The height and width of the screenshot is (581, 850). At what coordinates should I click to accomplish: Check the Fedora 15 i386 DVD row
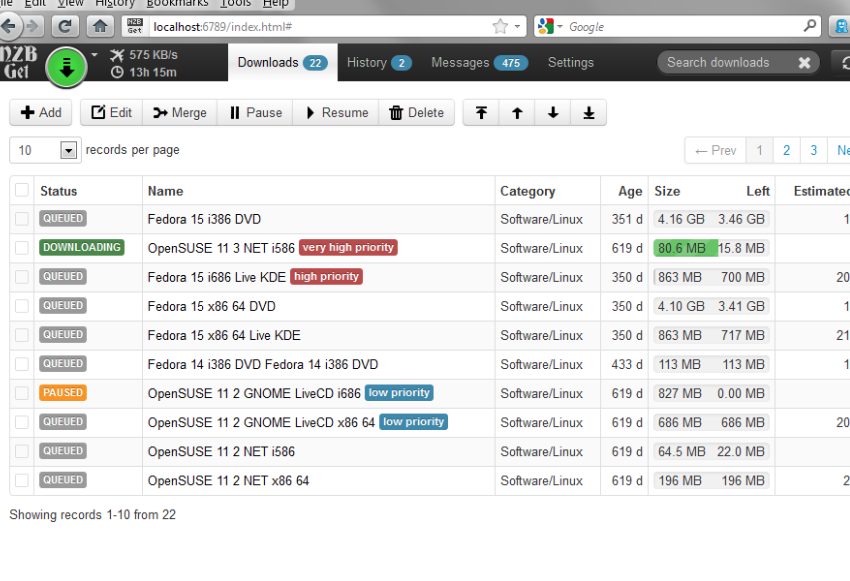pyautogui.click(x=22, y=219)
